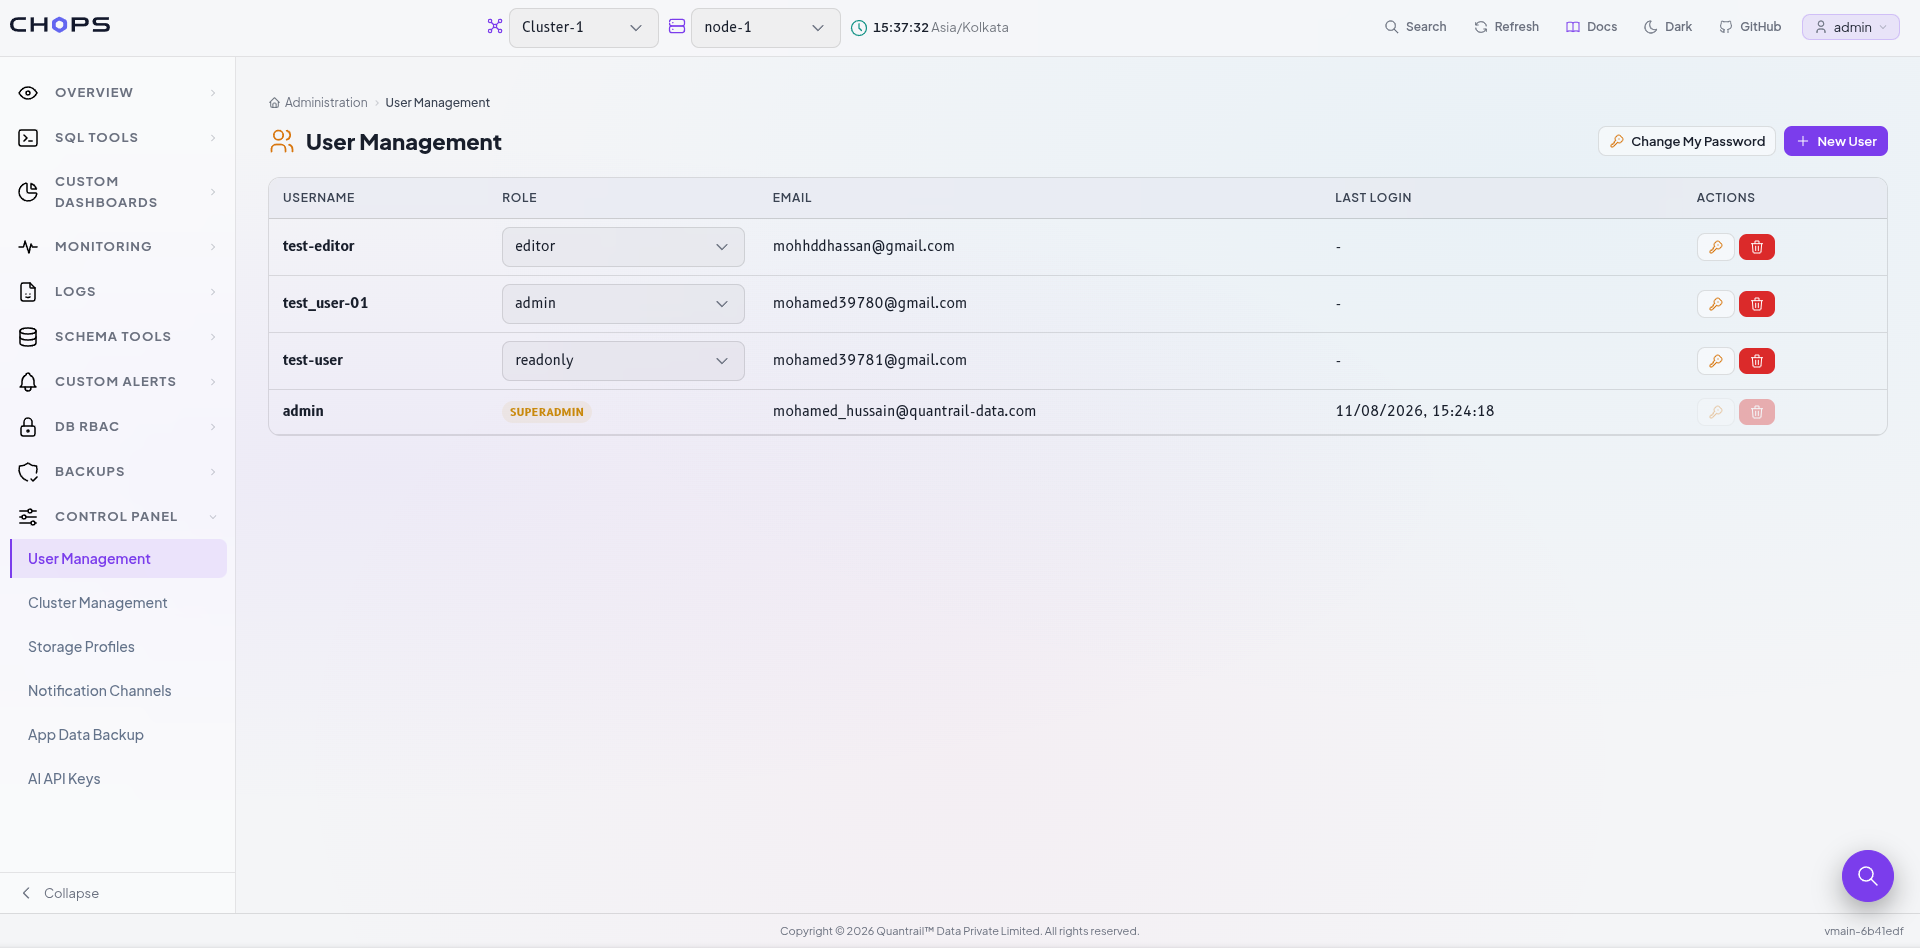1920x948 pixels.
Task: Toggle Dark mode
Action: coord(1668,27)
